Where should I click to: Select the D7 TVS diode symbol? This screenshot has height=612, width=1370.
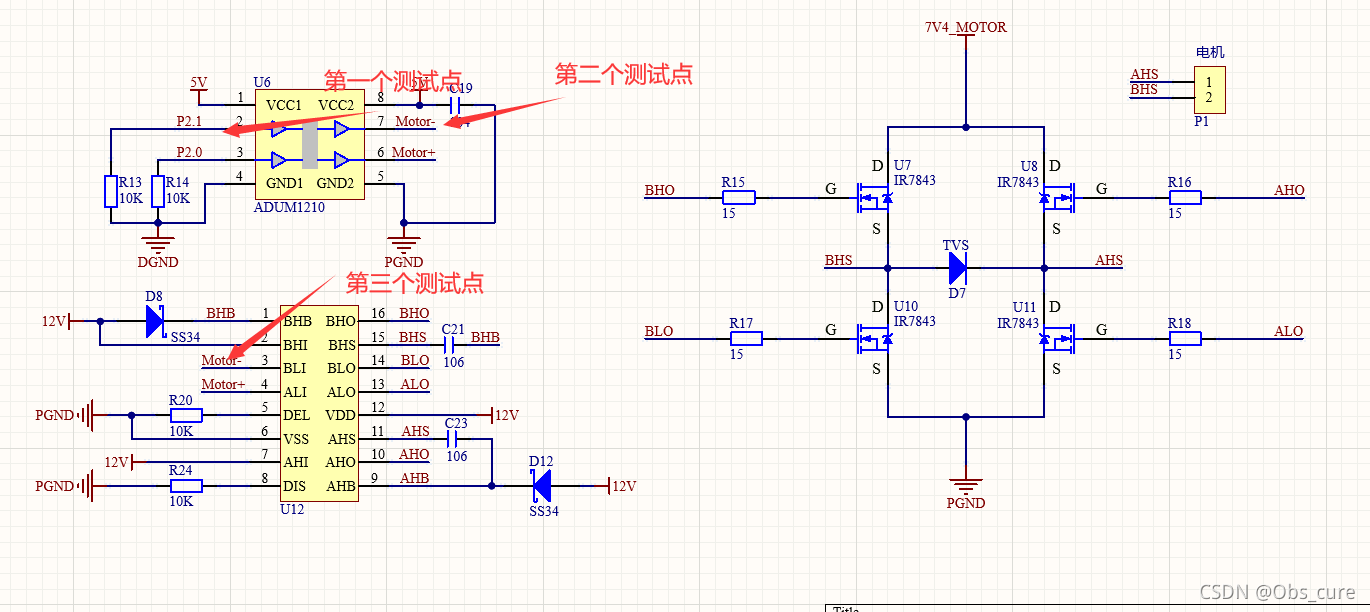[x=956, y=268]
